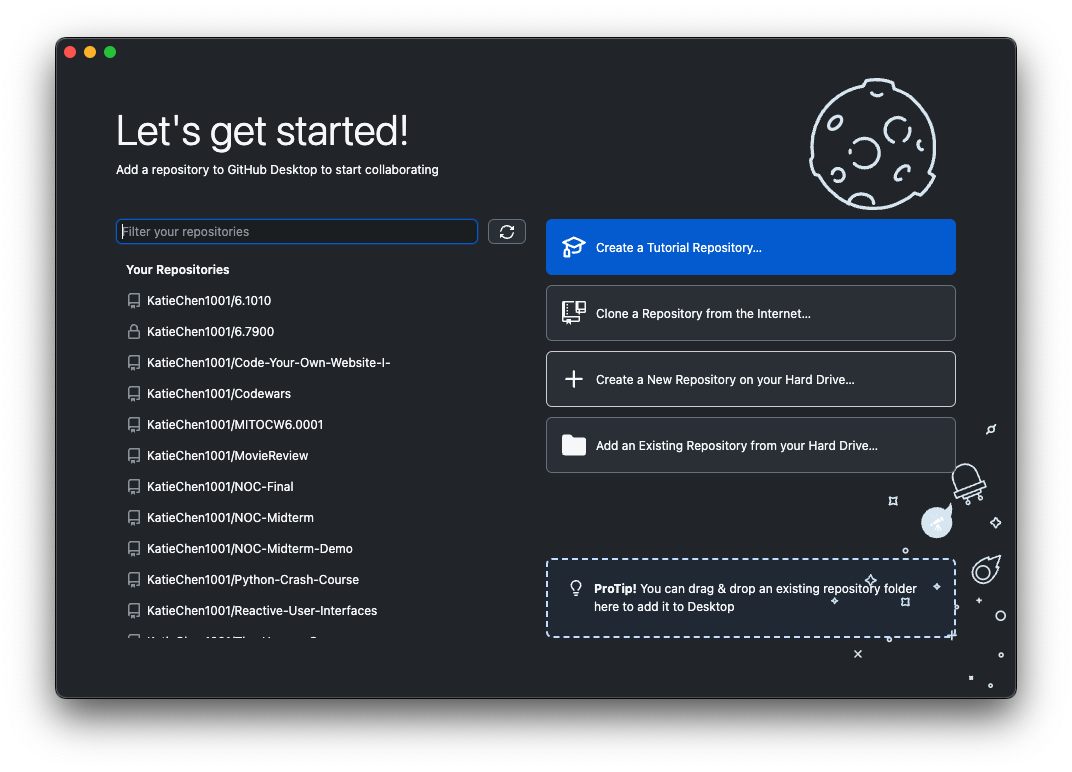Open Add an Existing Repository from your Hard Drive
Viewport: 1072px width, 772px height.
click(x=750, y=445)
